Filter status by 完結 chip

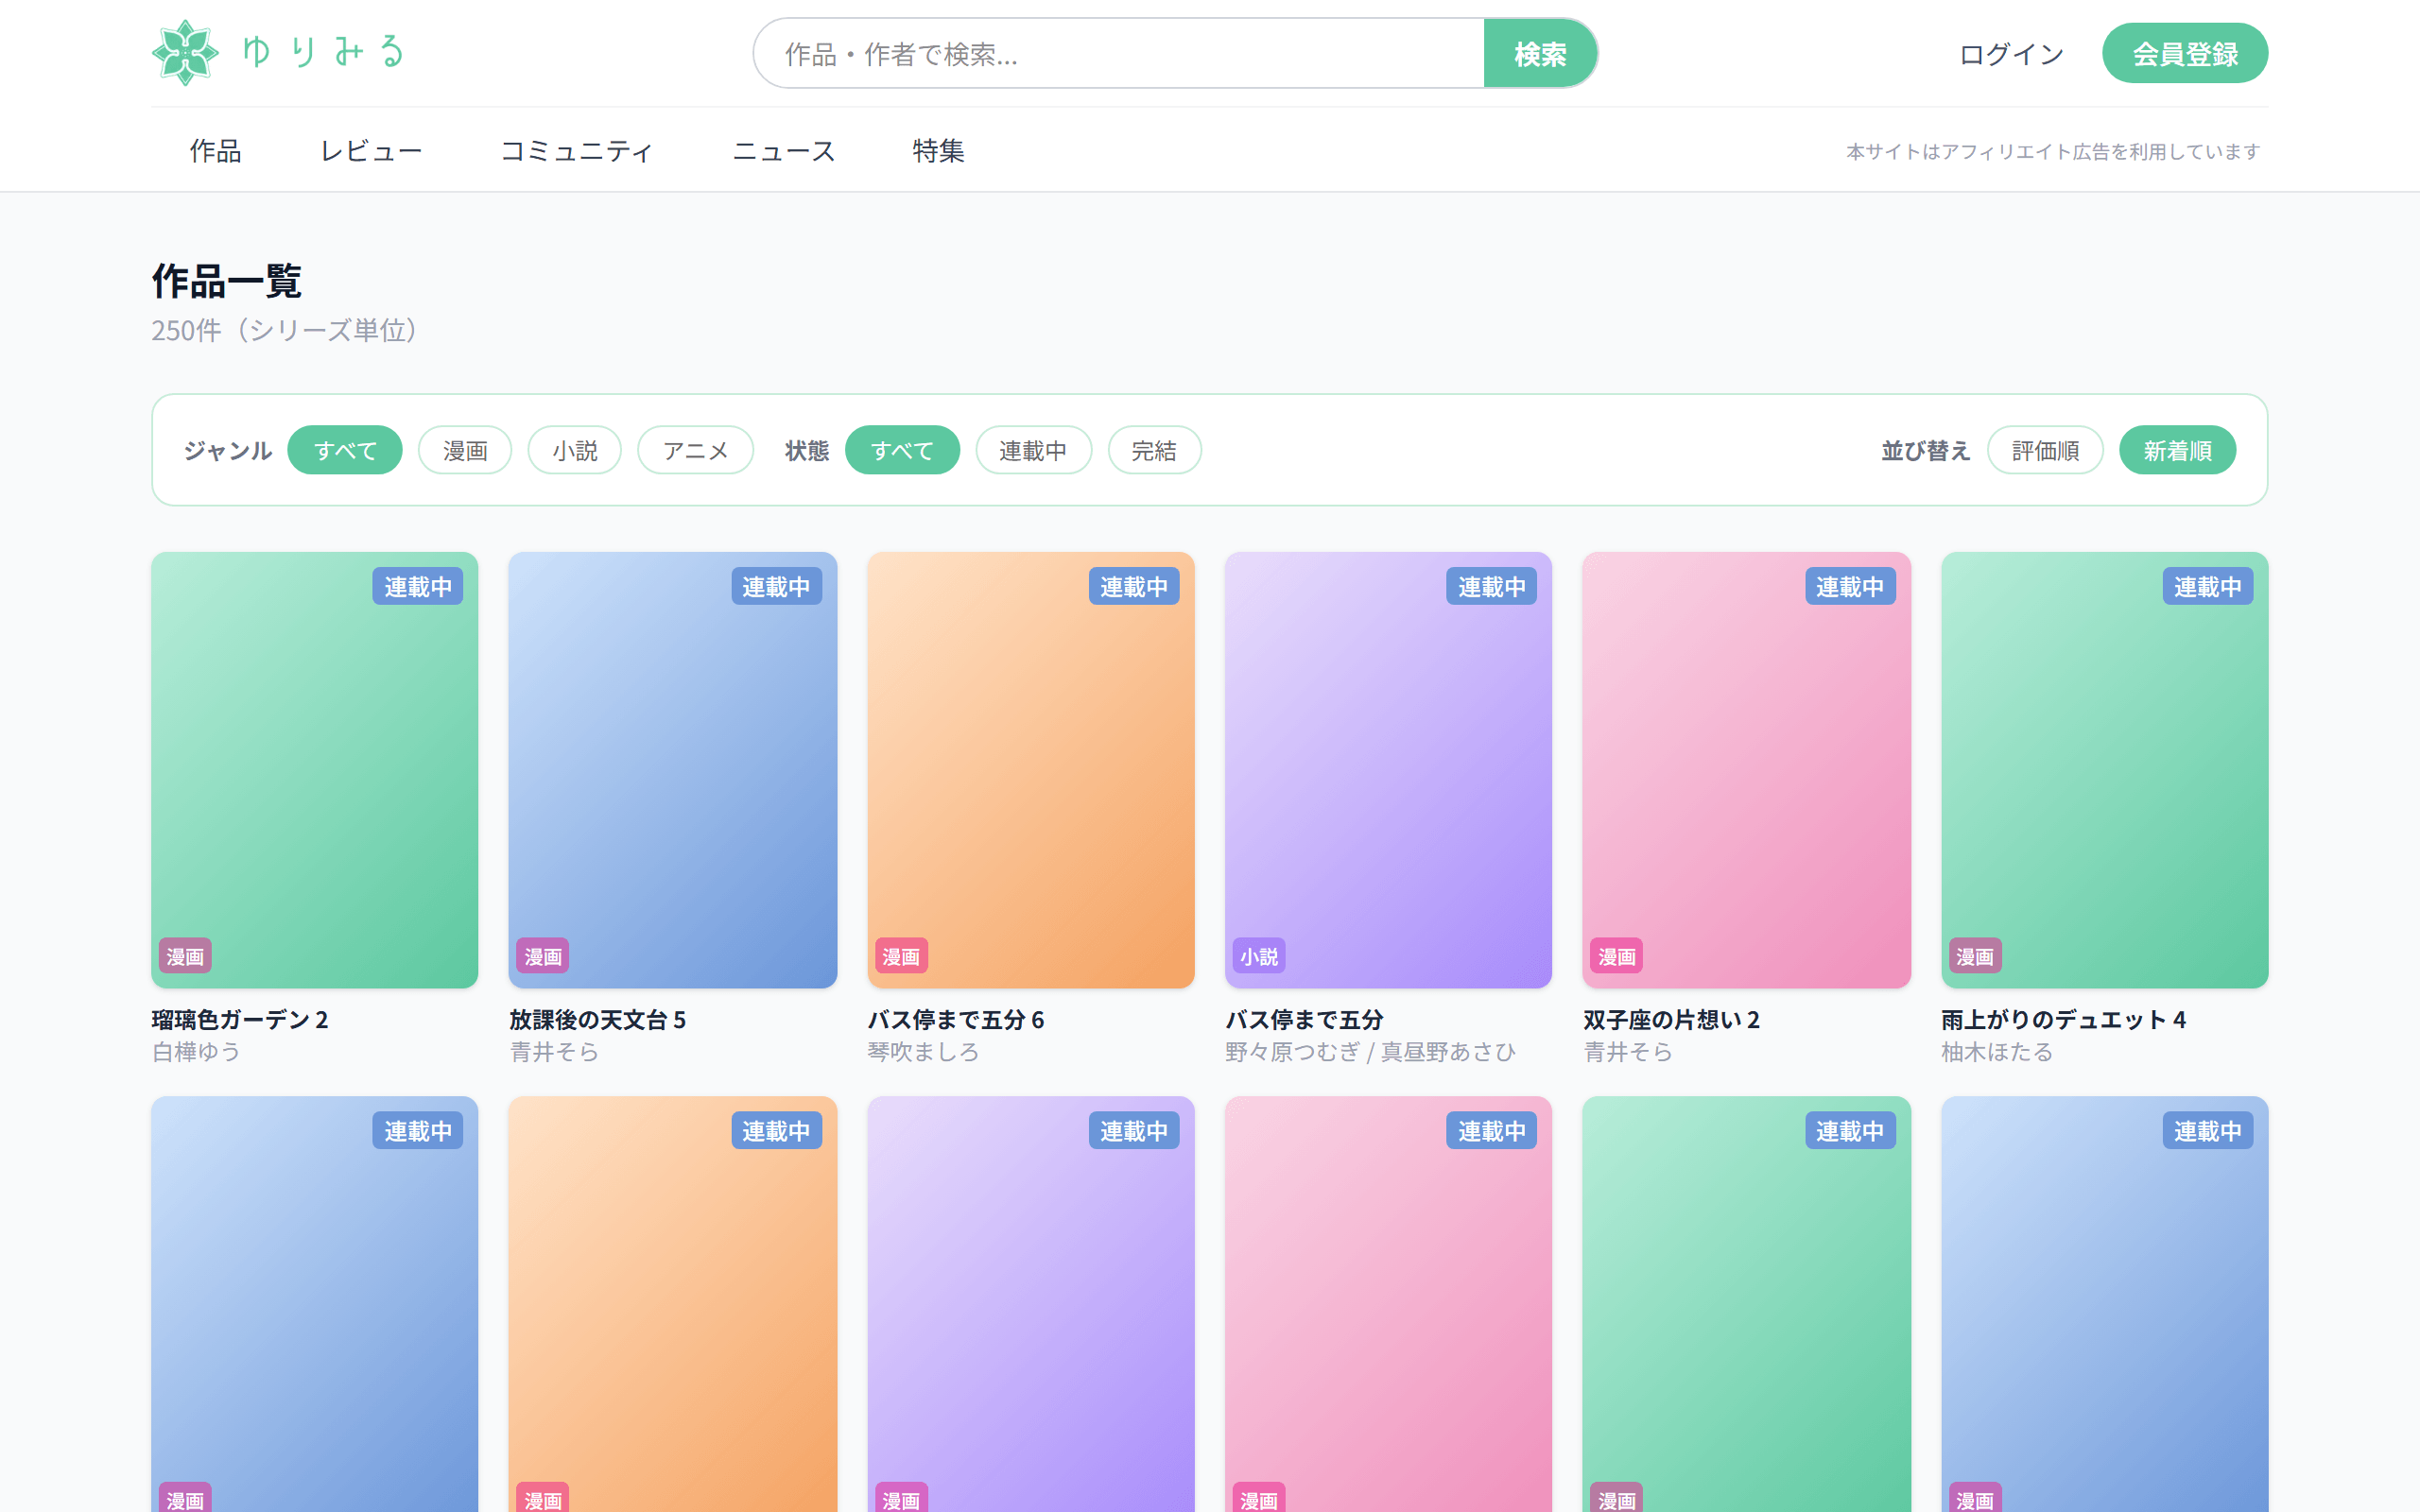click(x=1154, y=450)
